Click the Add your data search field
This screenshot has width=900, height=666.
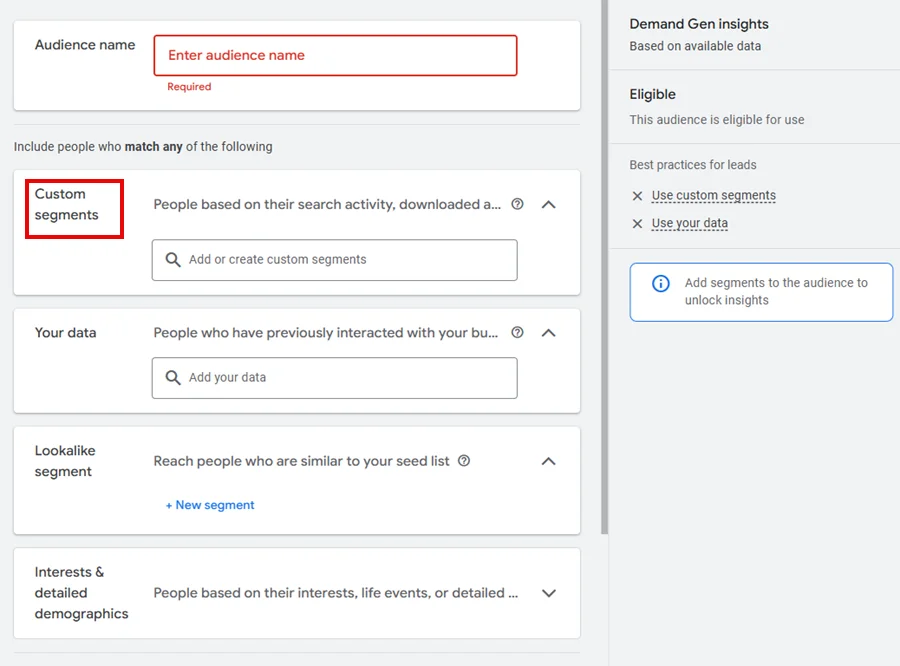(345, 378)
